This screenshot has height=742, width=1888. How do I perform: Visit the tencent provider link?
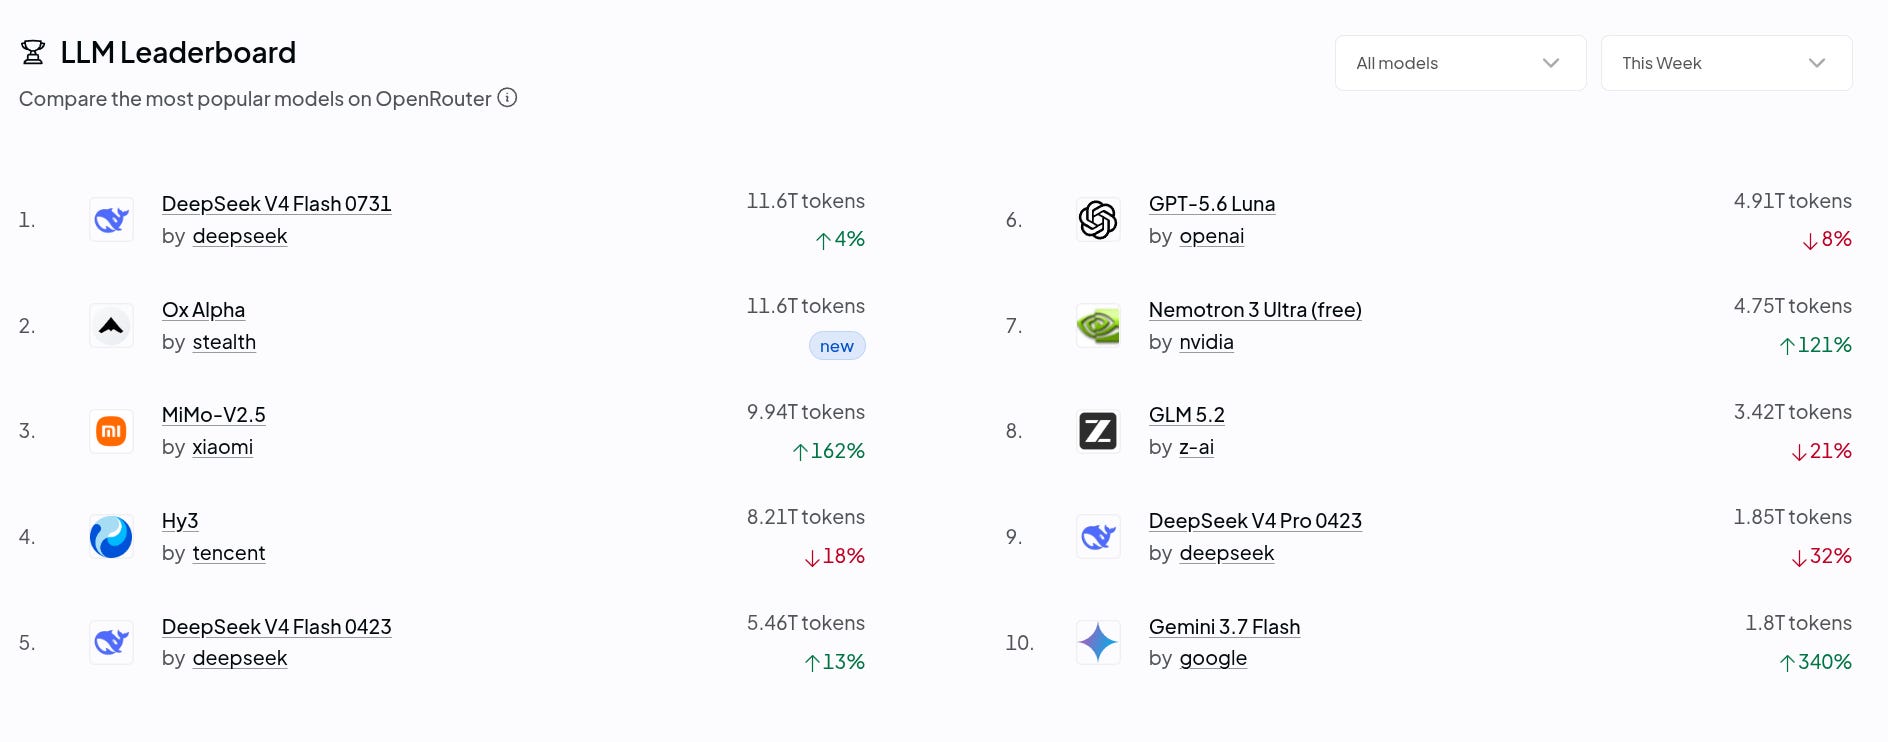(x=228, y=553)
